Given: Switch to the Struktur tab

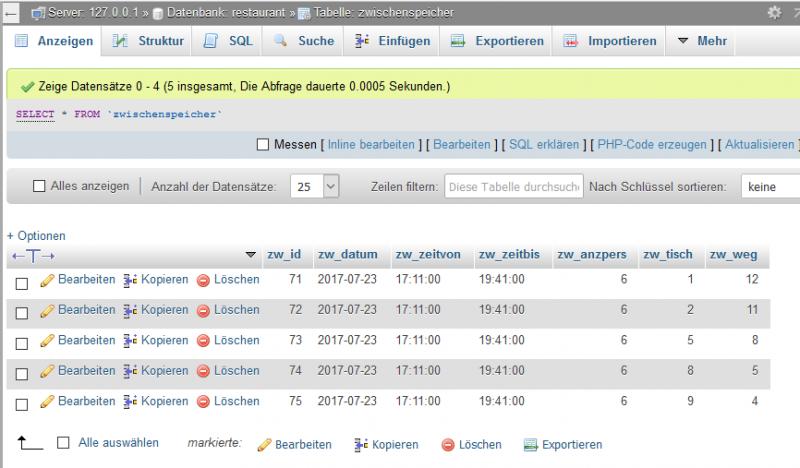Looking at the screenshot, I should pos(150,41).
